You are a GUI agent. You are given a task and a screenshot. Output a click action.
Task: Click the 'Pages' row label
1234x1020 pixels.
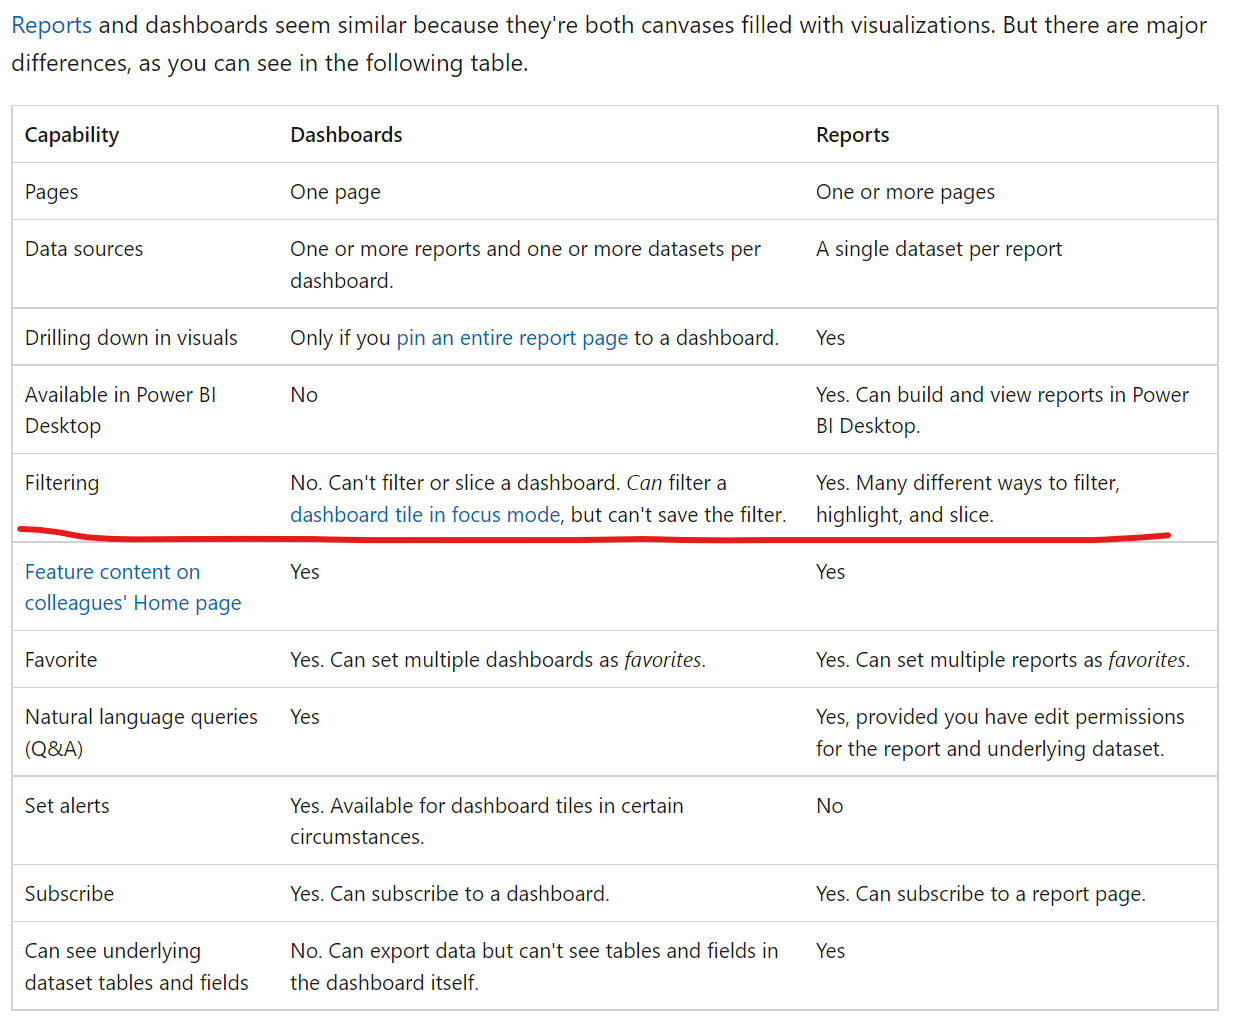tap(51, 192)
